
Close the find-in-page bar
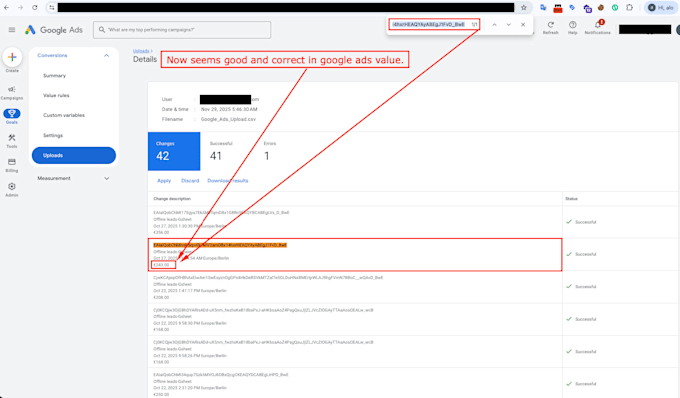[x=523, y=25]
